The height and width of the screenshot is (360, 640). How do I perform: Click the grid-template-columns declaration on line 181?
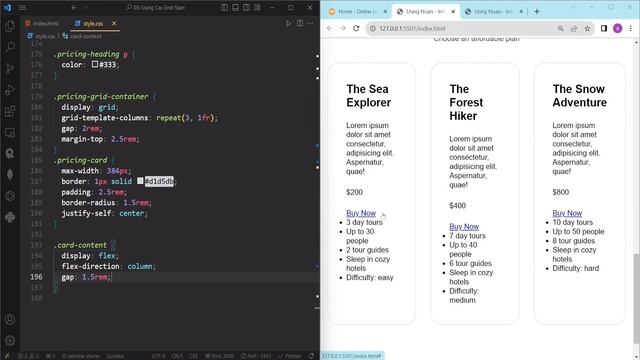(x=140, y=118)
